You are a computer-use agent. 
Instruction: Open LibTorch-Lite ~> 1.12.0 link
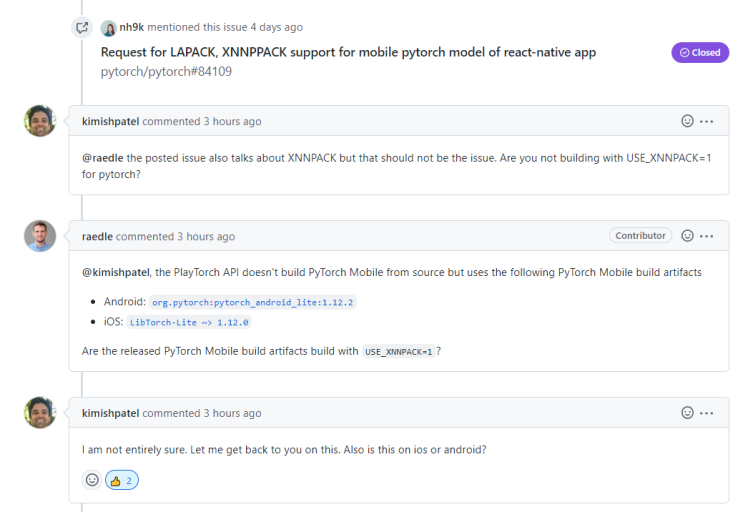pos(189,322)
